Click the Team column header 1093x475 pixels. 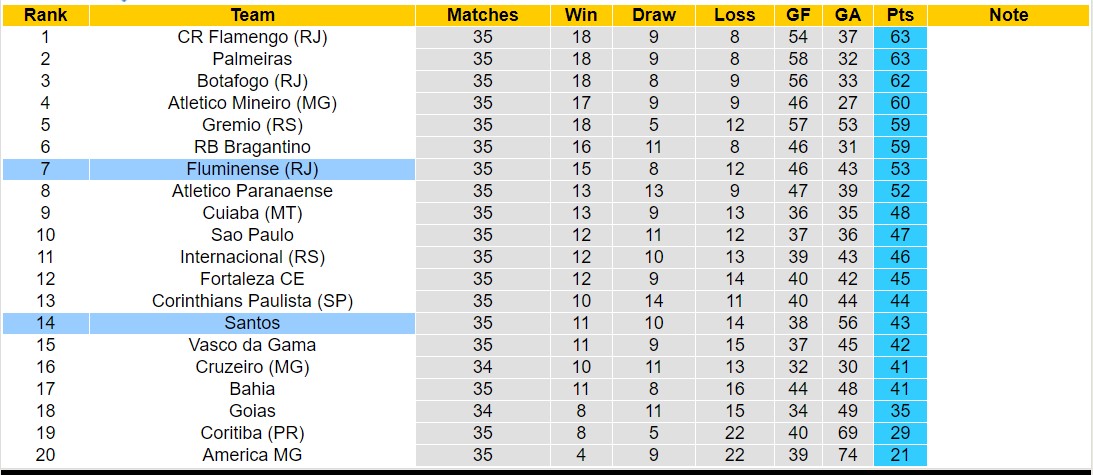pos(252,15)
